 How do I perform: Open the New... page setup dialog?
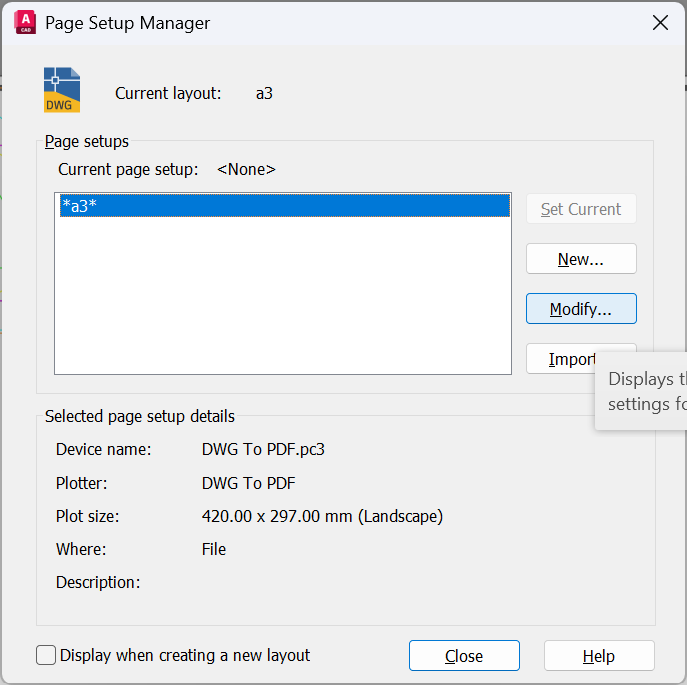click(x=581, y=259)
